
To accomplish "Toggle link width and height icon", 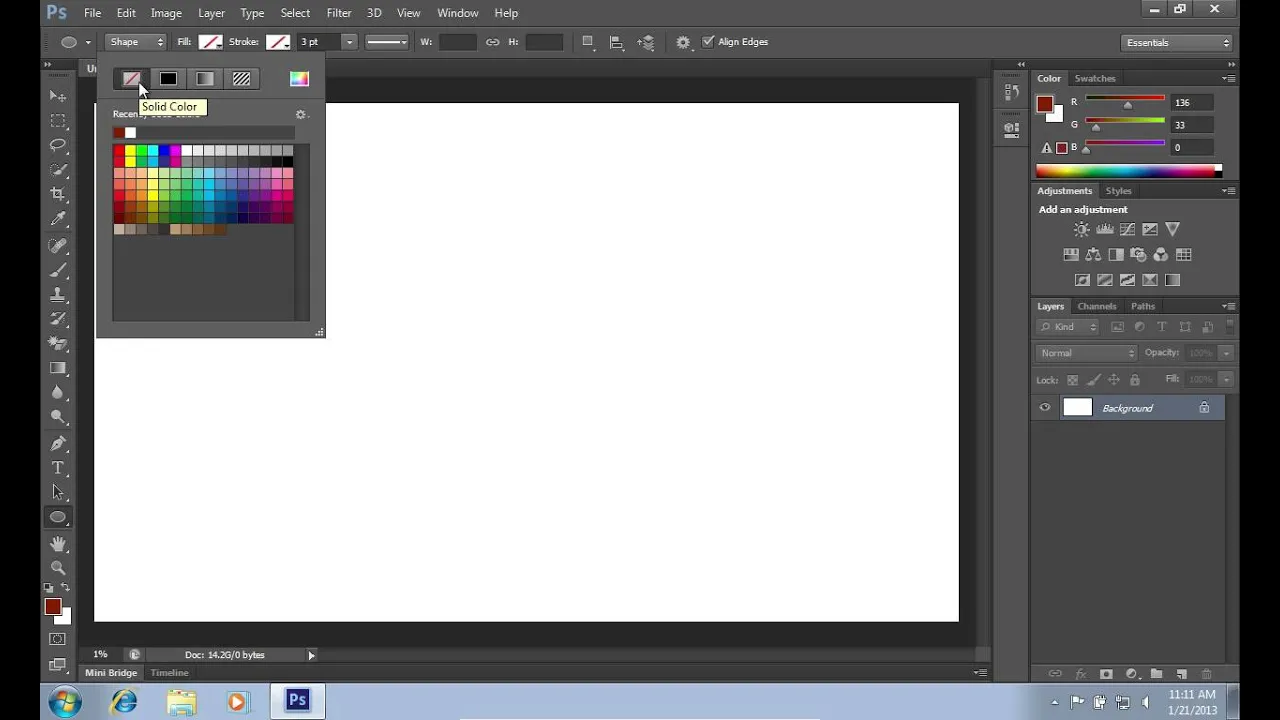I will pyautogui.click(x=492, y=42).
